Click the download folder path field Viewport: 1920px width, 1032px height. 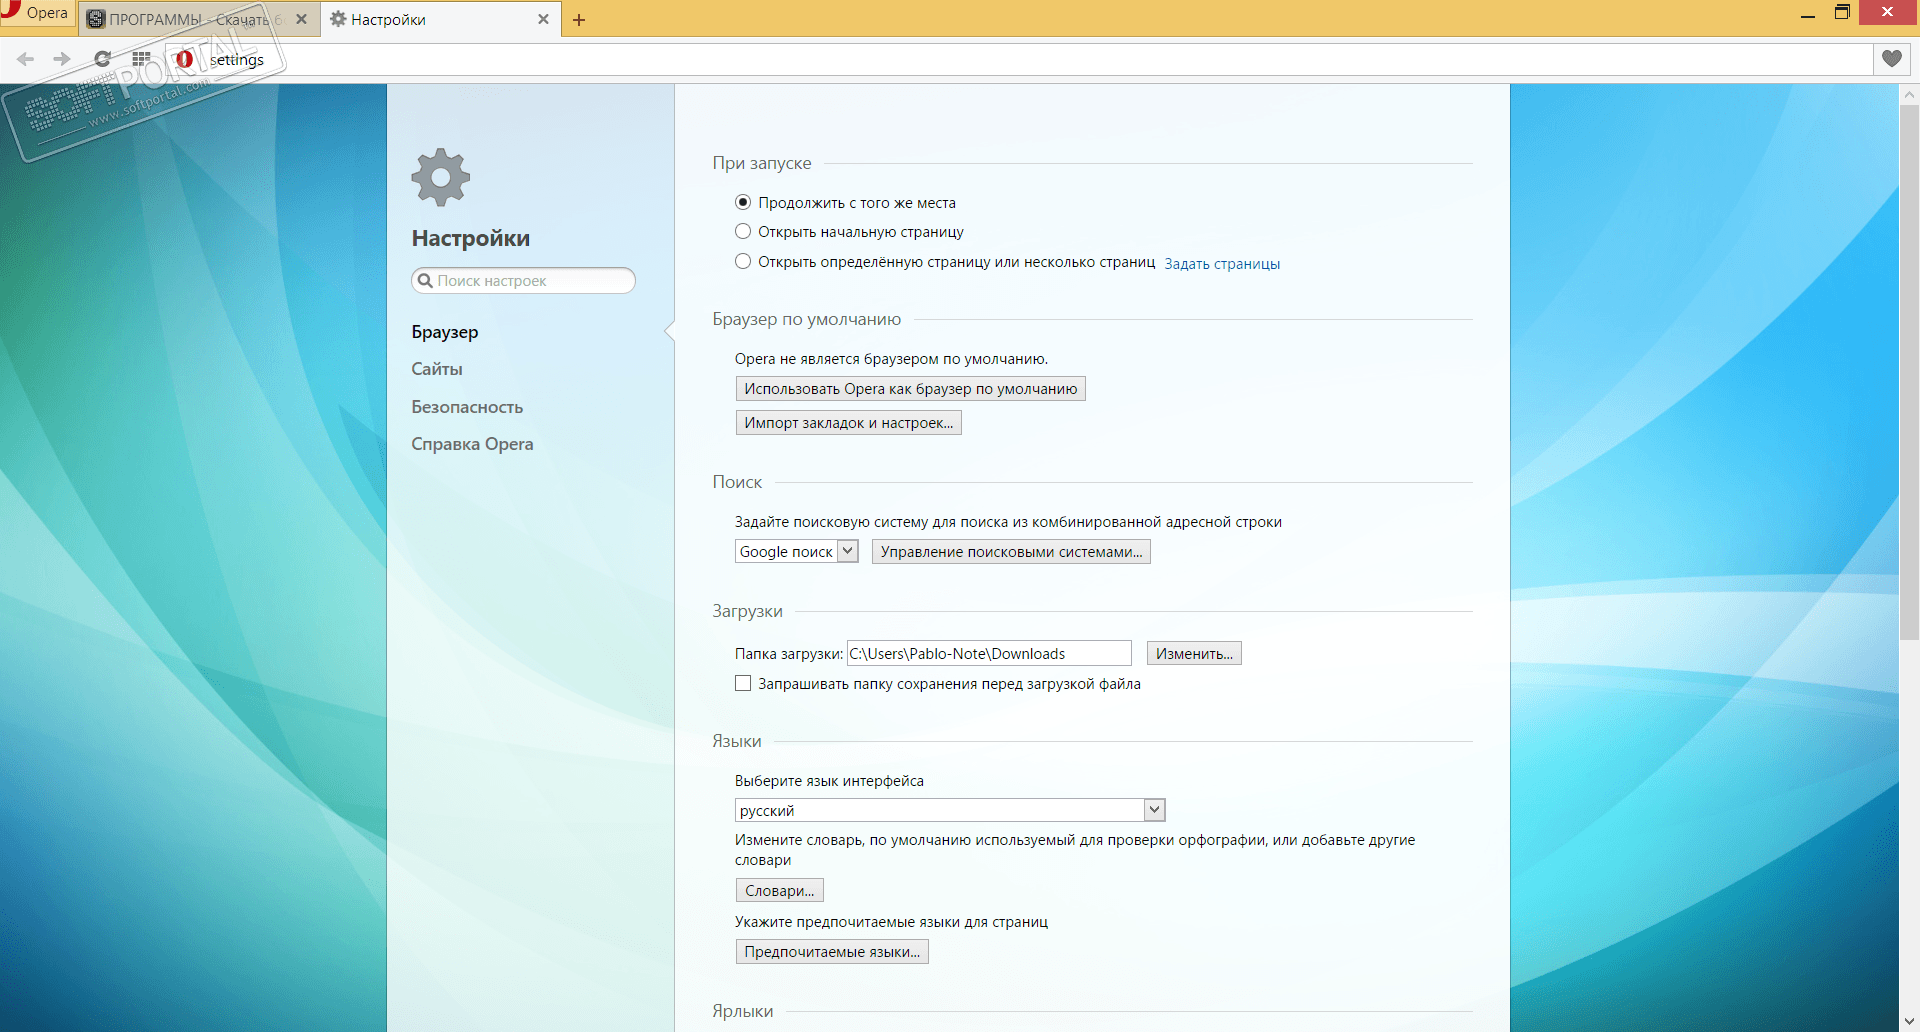pos(989,654)
